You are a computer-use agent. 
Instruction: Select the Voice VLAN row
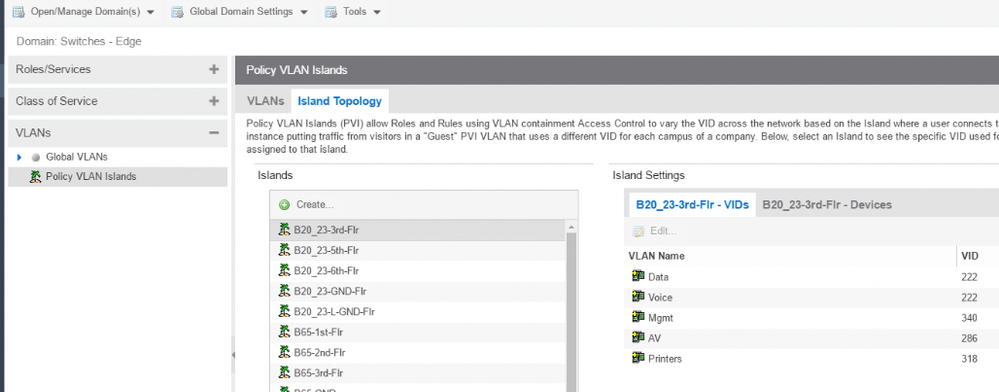click(812, 297)
